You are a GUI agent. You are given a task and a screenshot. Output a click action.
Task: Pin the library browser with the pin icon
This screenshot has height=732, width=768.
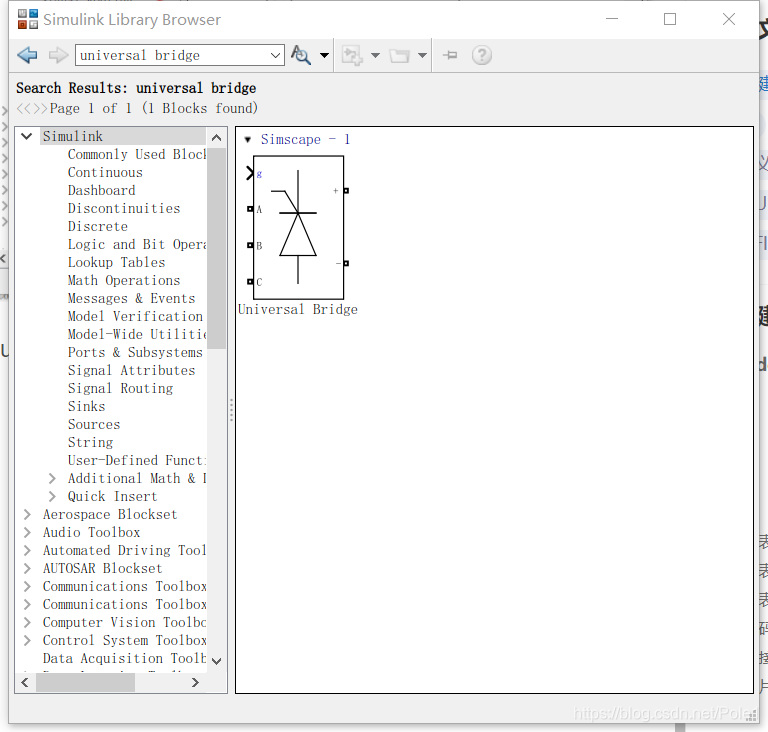point(450,55)
